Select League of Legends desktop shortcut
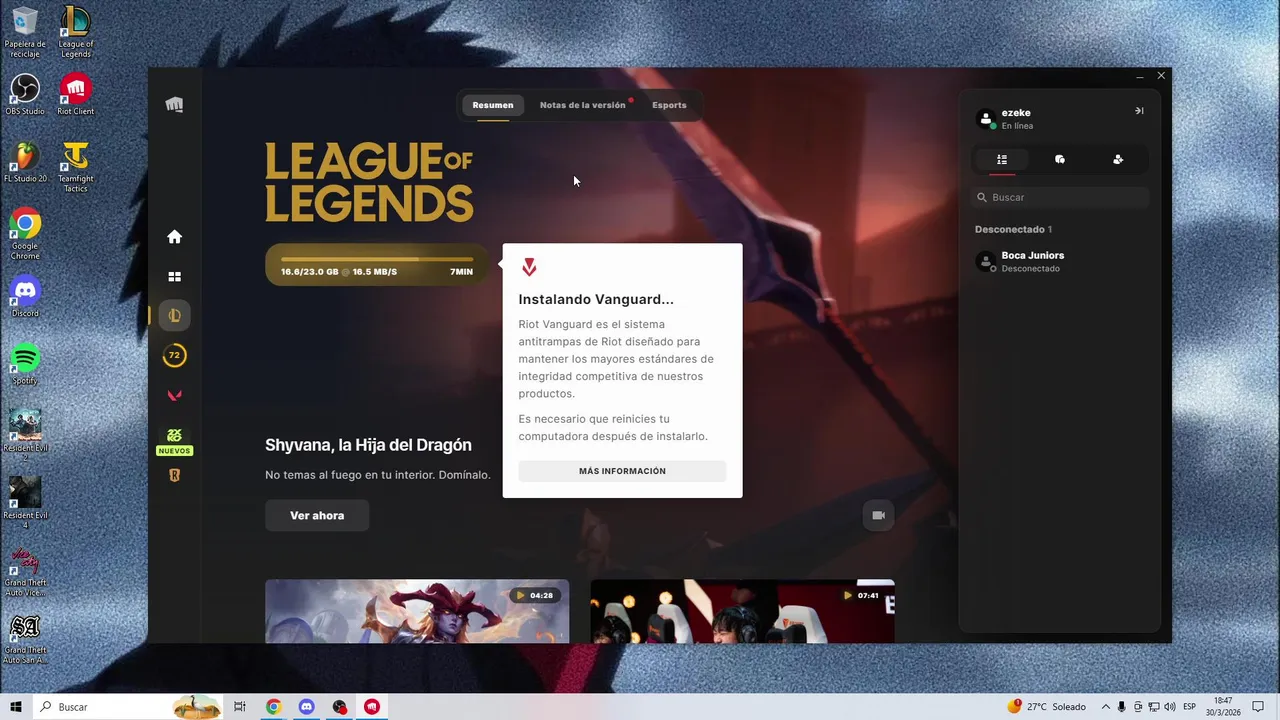Image resolution: width=1280 pixels, height=720 pixels. click(76, 32)
